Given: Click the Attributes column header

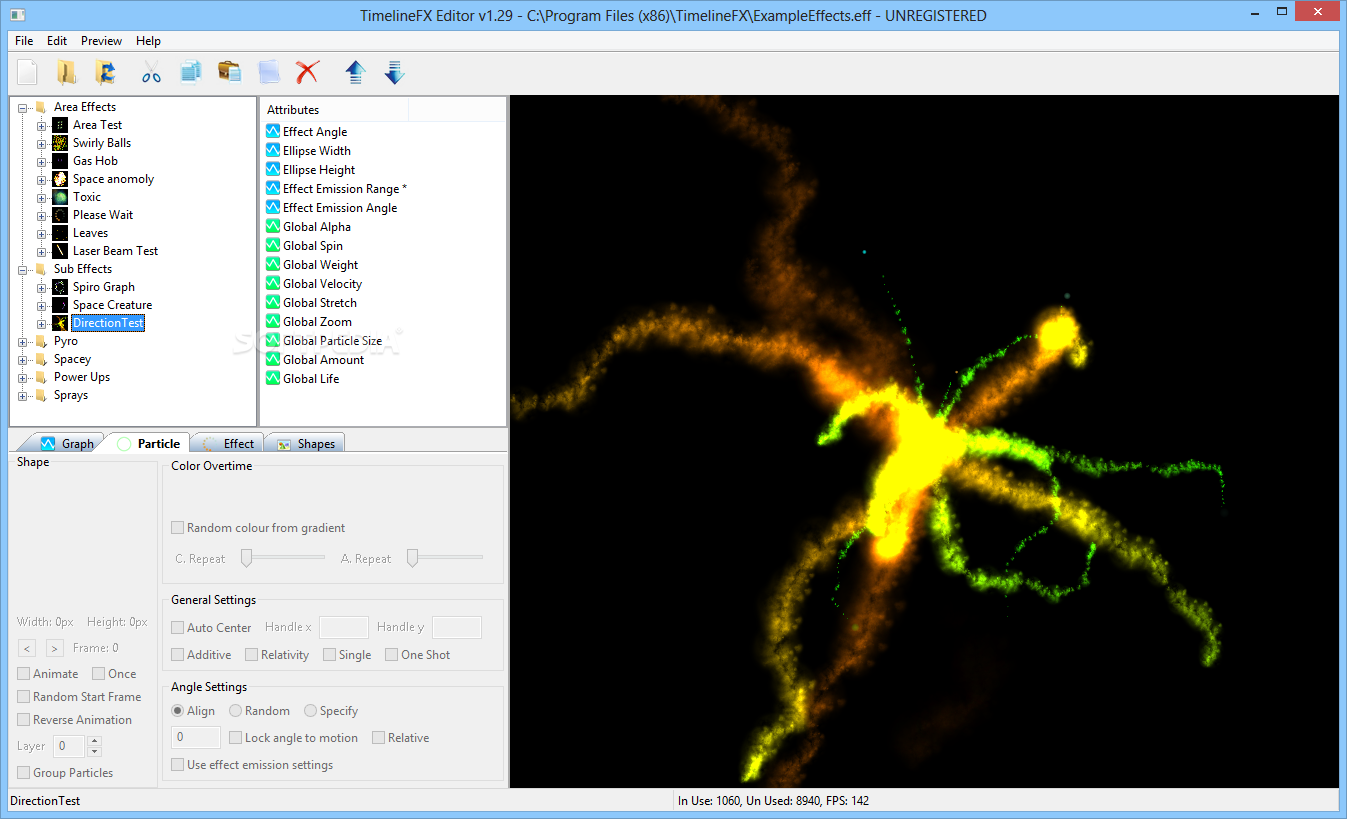Looking at the screenshot, I should (334, 110).
